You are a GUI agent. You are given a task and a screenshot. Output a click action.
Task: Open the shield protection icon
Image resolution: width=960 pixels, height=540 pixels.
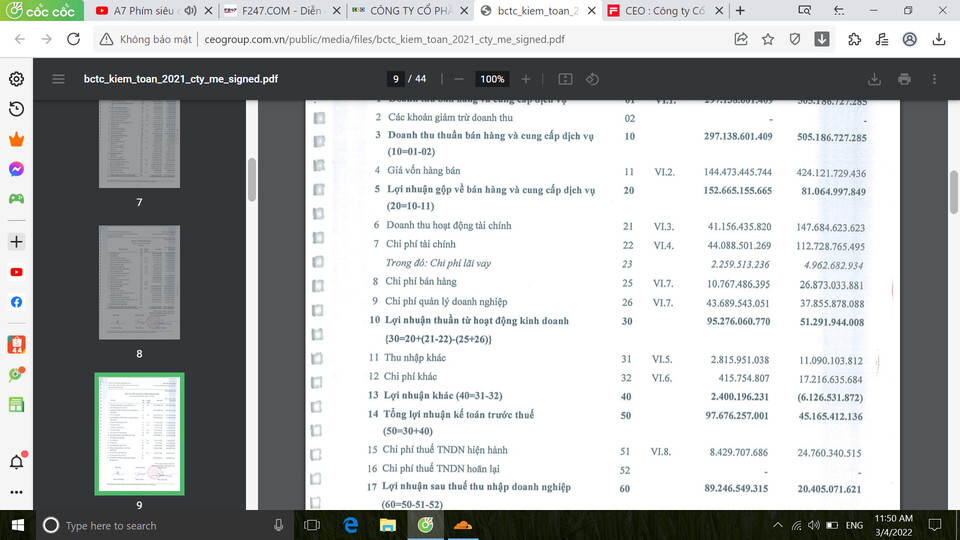coord(795,39)
